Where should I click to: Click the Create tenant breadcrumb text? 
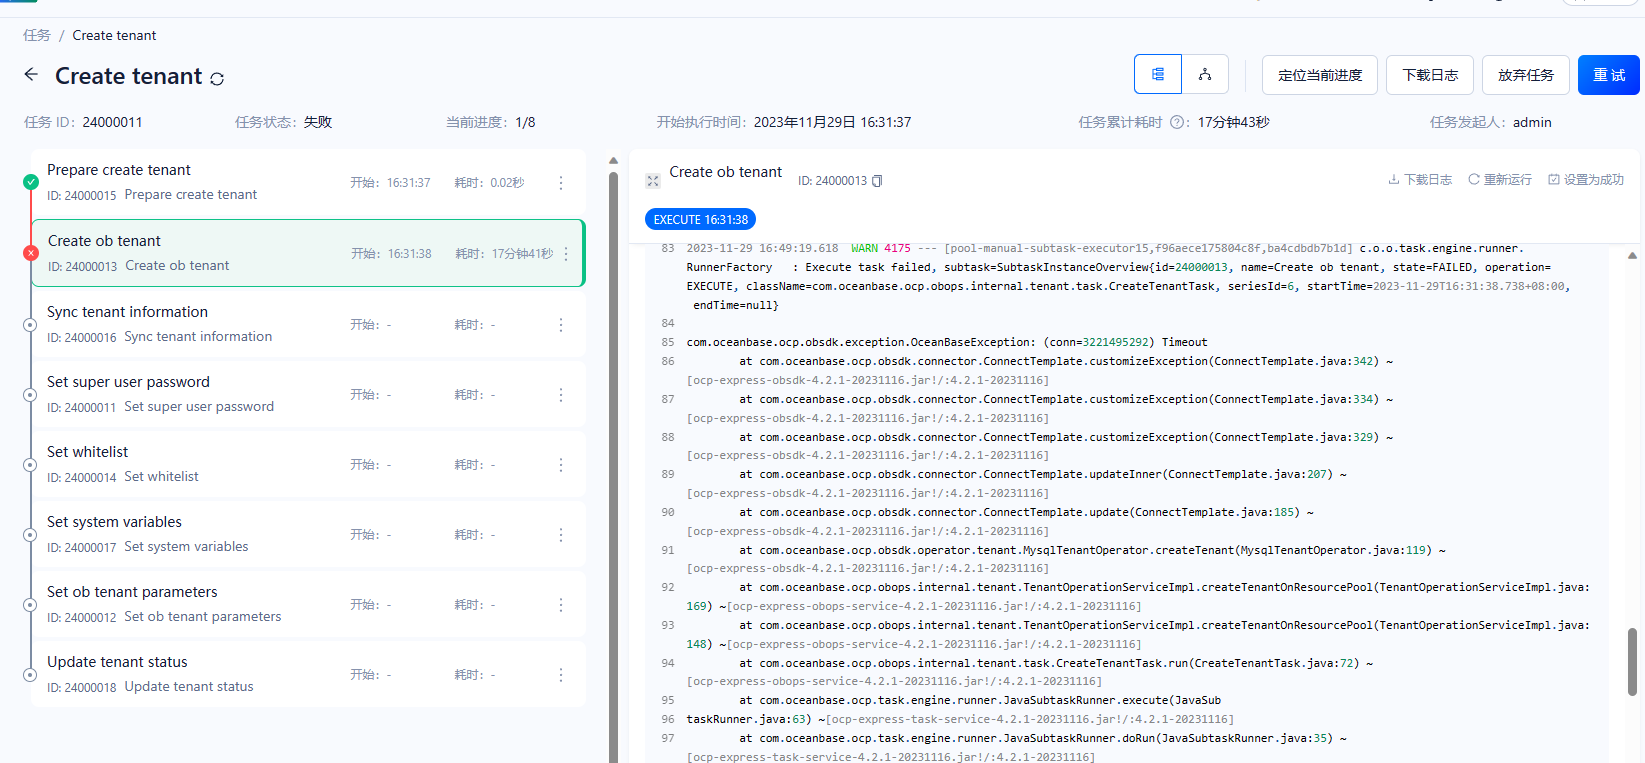pos(114,35)
